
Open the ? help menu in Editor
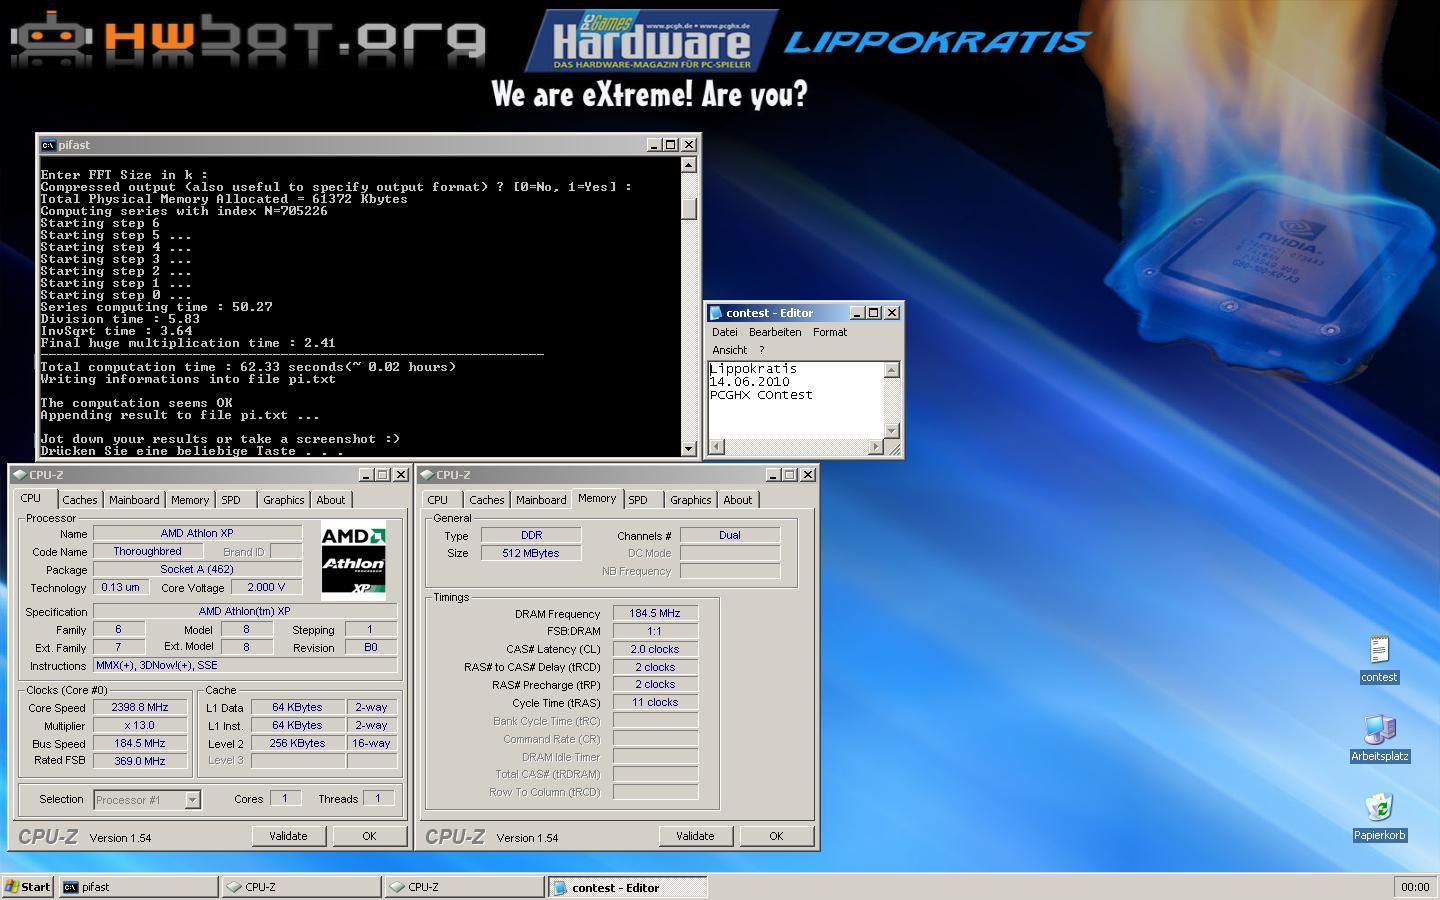click(x=761, y=350)
